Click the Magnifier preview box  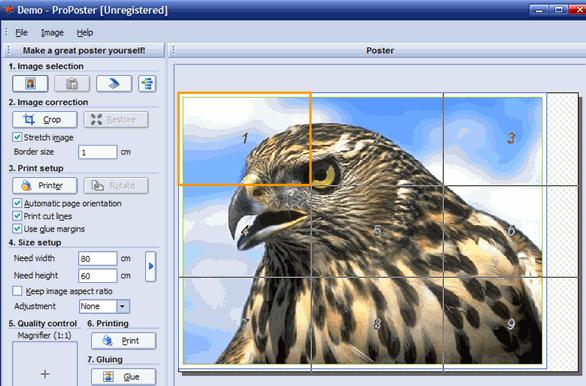tap(45, 364)
